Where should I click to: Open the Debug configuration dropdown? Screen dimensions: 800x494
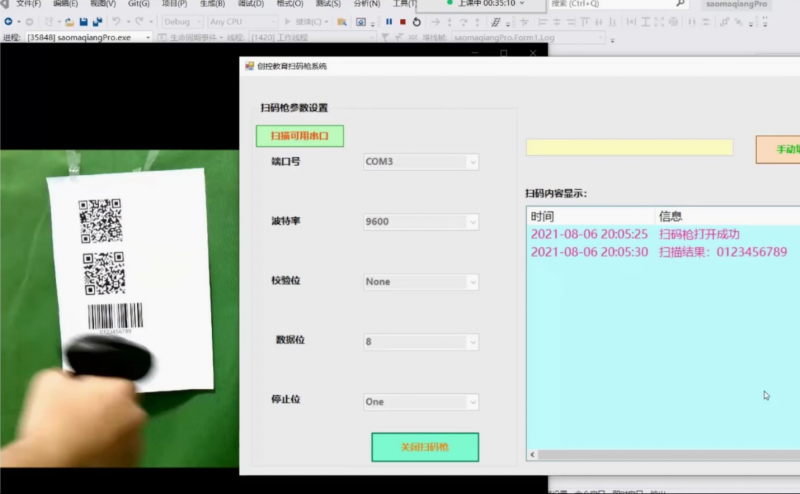(x=182, y=22)
